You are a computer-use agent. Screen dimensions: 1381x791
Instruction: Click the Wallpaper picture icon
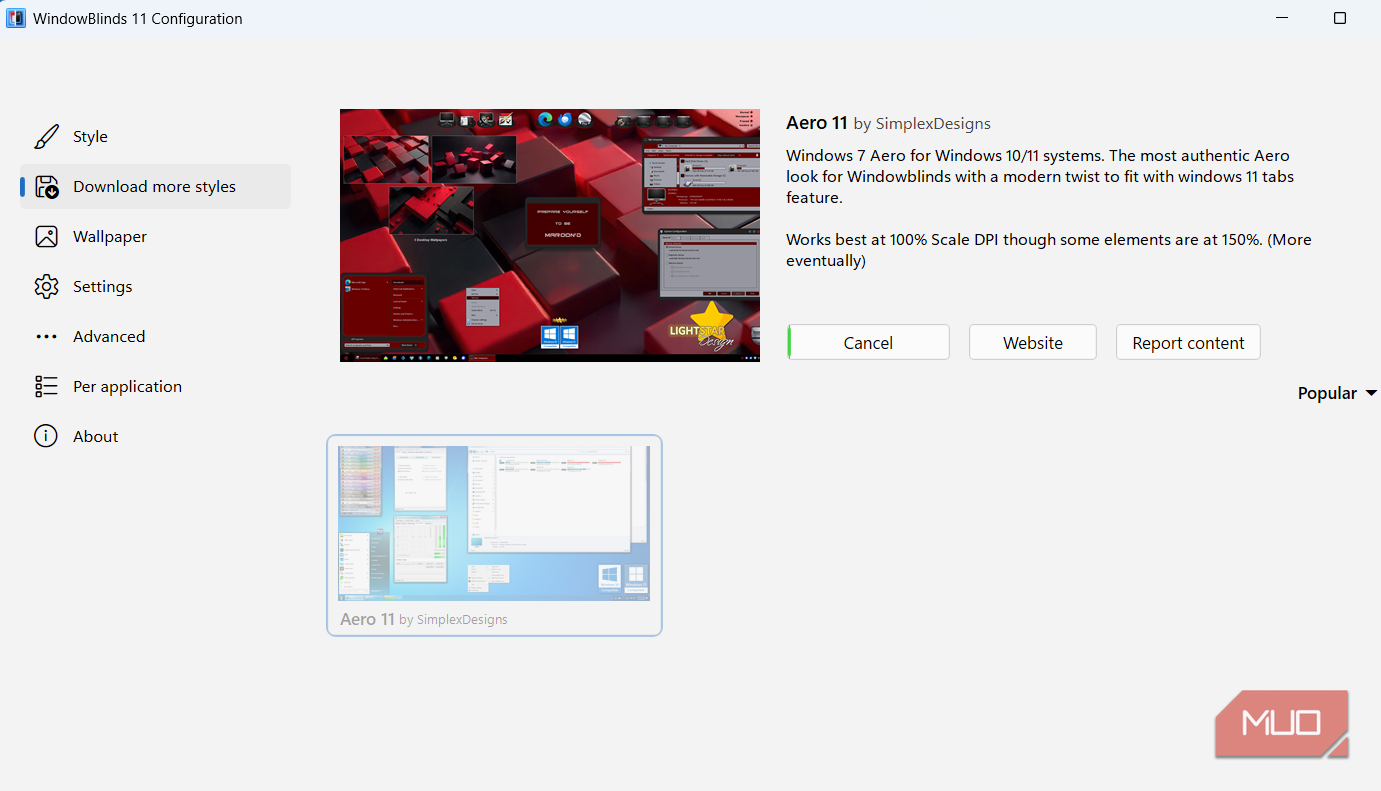tap(46, 237)
